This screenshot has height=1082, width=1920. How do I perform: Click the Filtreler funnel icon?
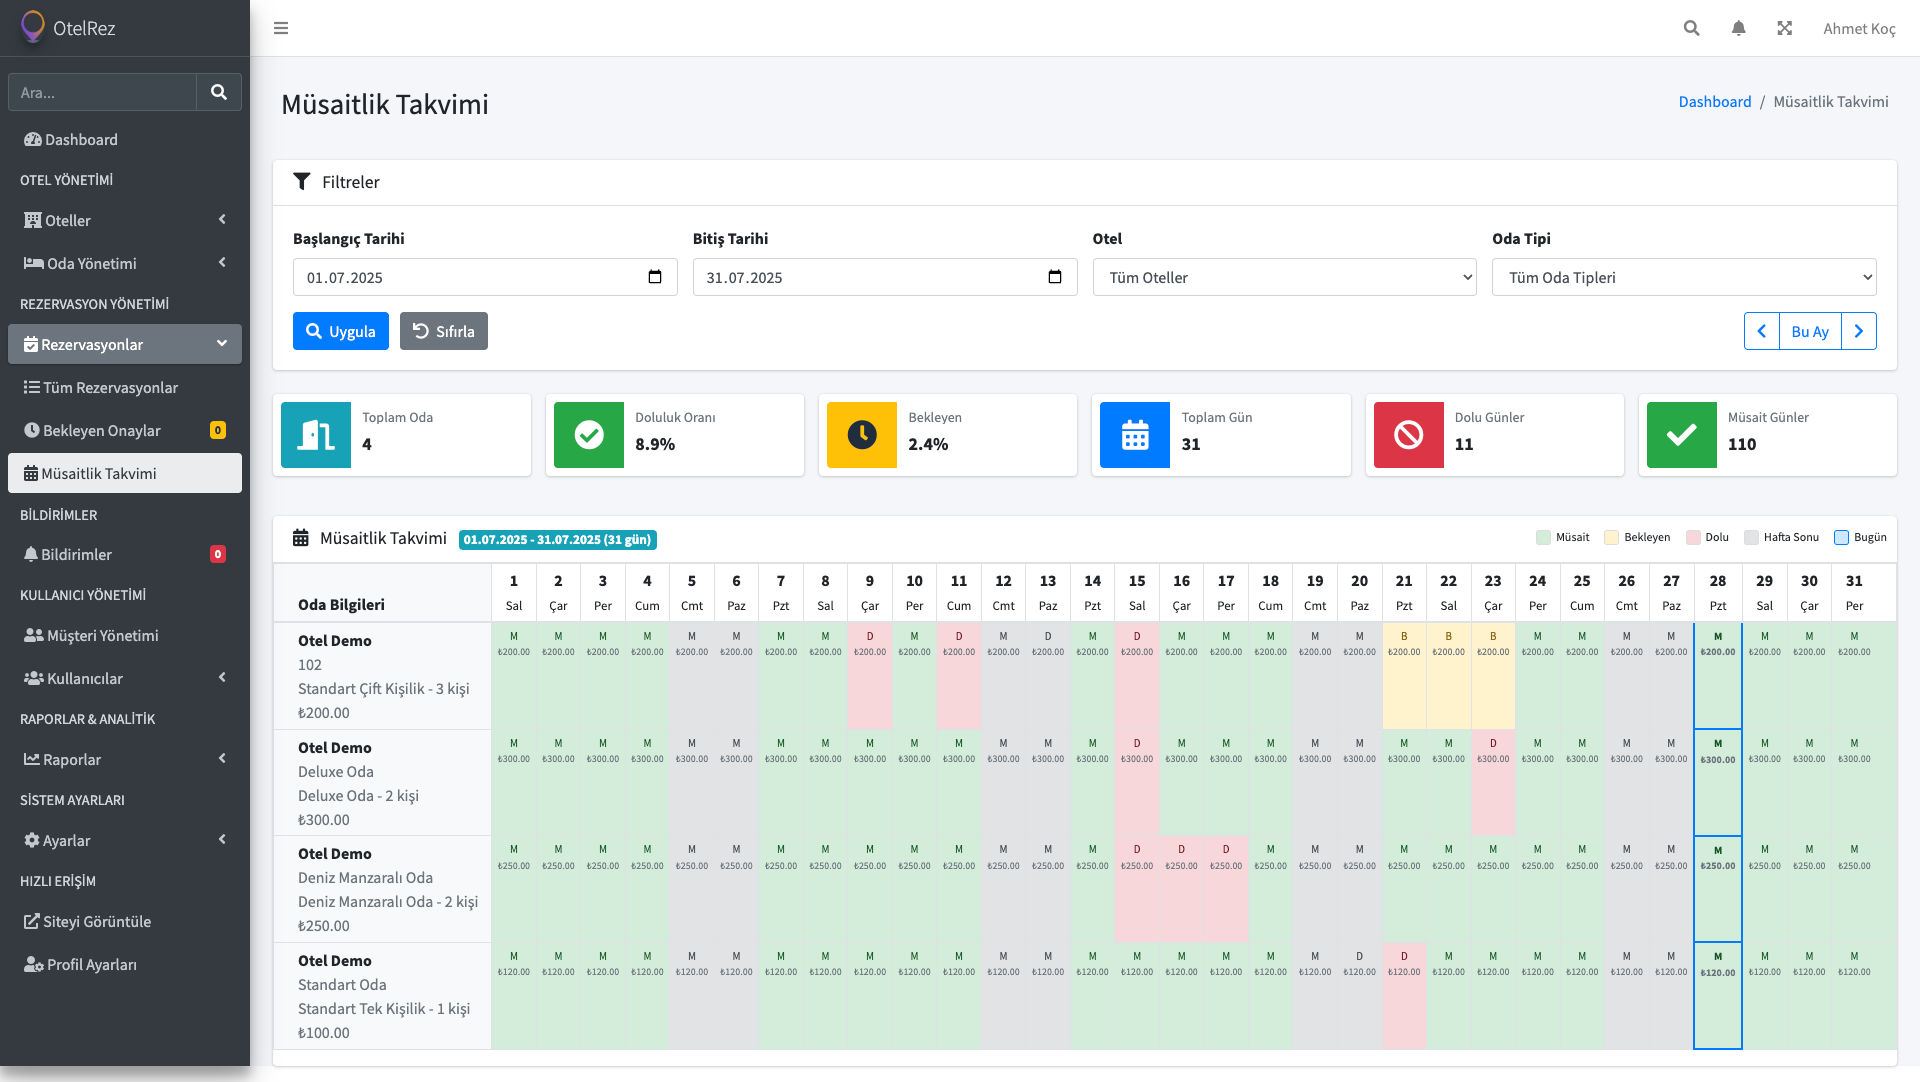tap(301, 181)
